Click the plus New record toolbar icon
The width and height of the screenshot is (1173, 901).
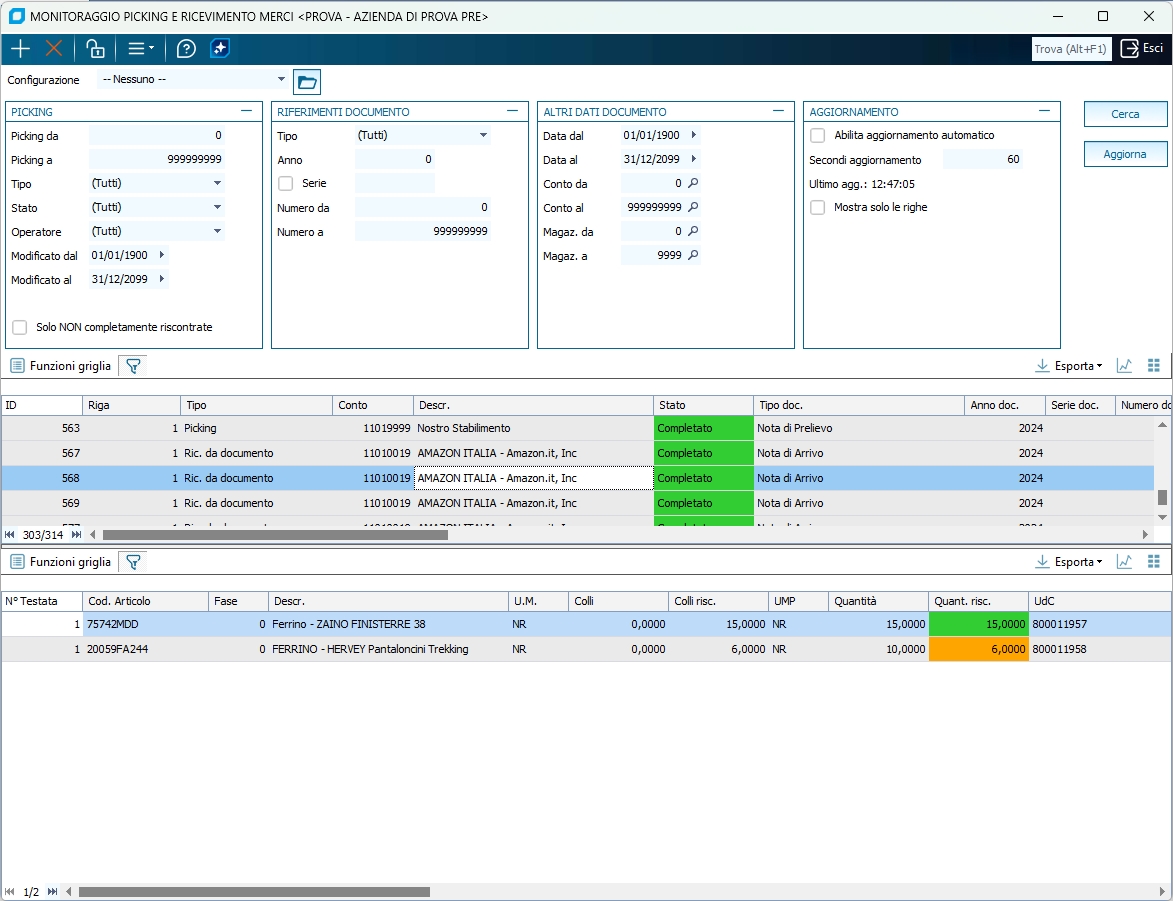click(x=20, y=49)
